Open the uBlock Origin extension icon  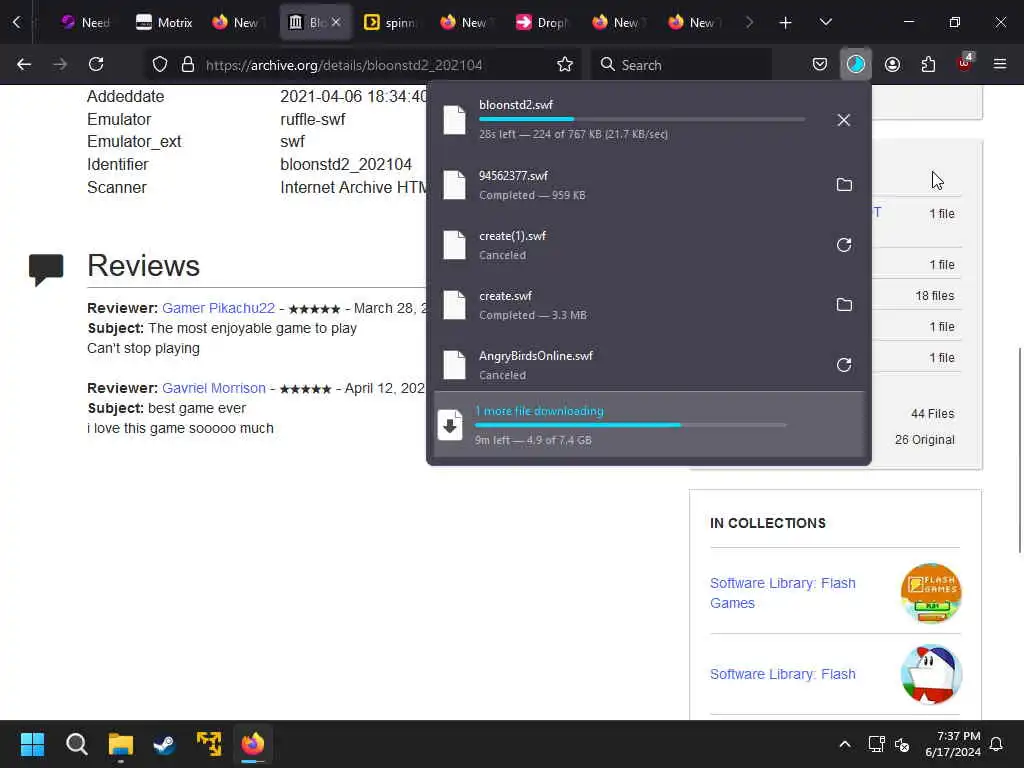[x=964, y=63]
